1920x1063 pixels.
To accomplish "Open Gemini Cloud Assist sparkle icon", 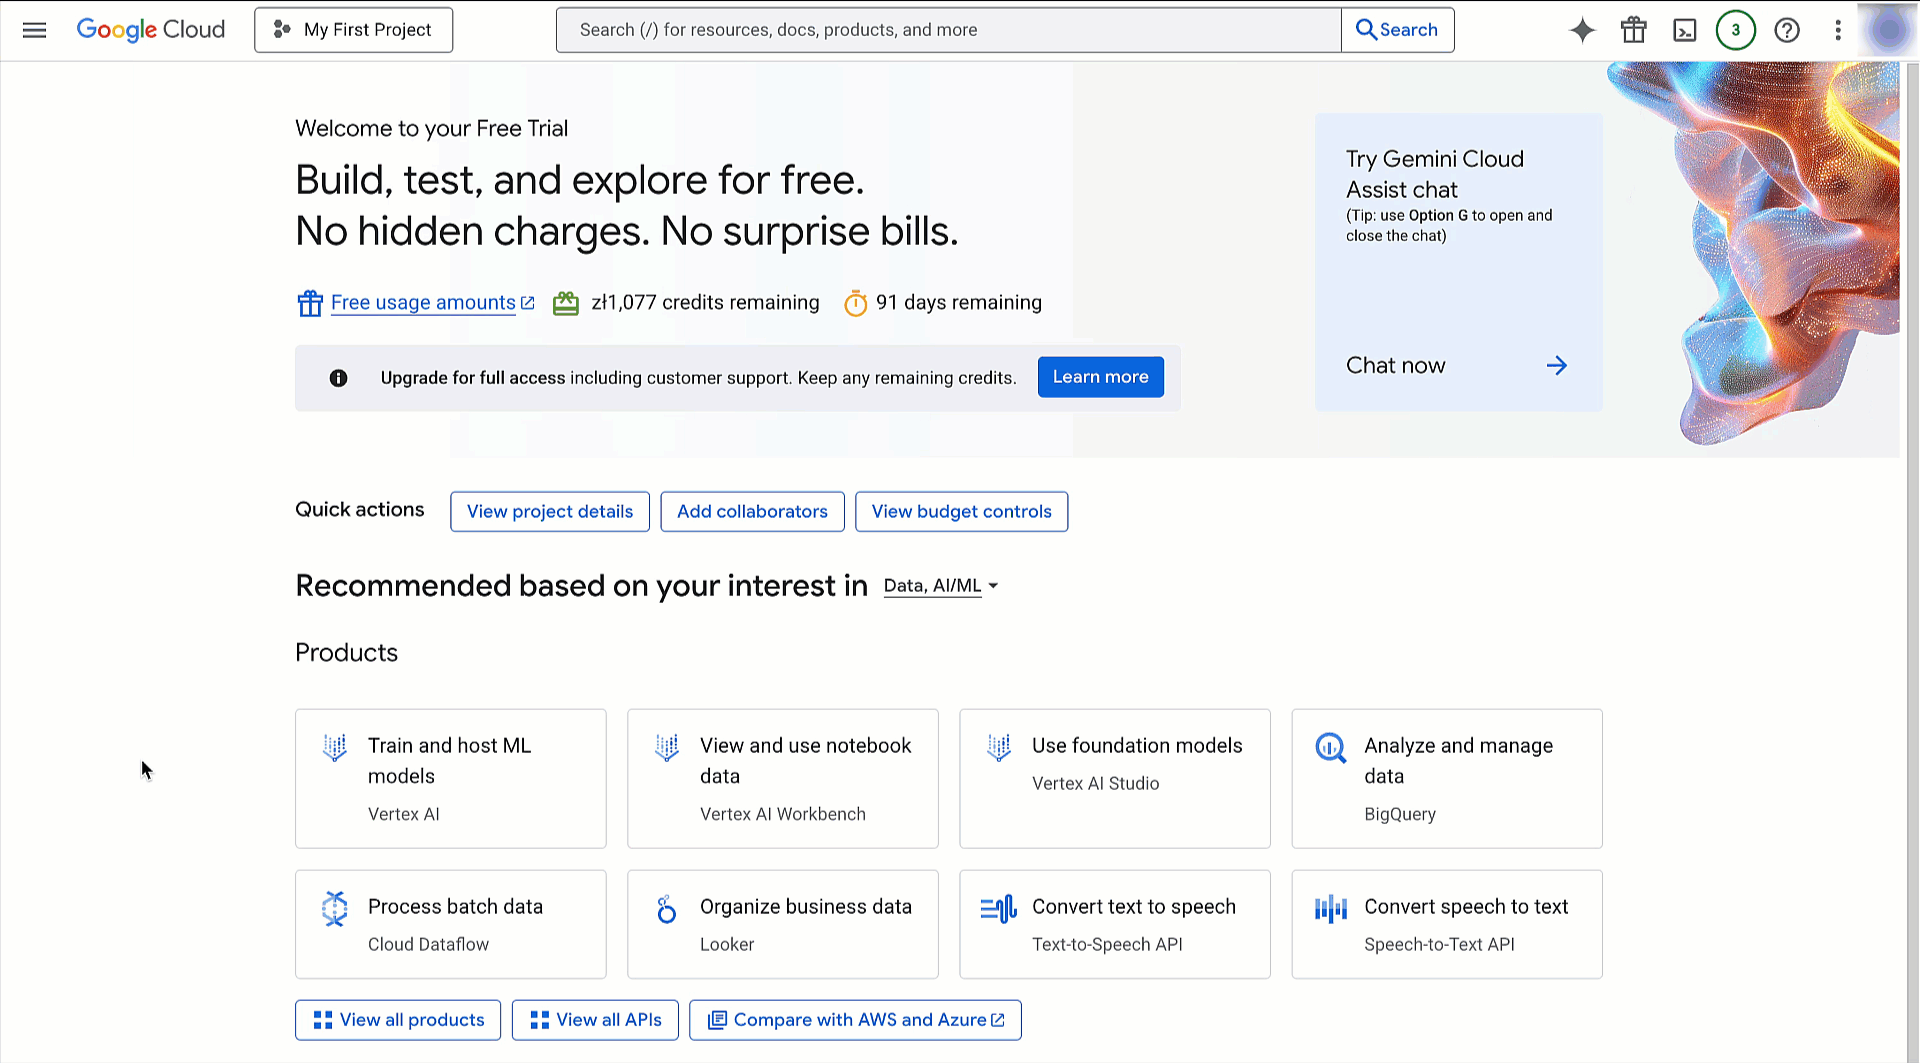I will tap(1582, 30).
